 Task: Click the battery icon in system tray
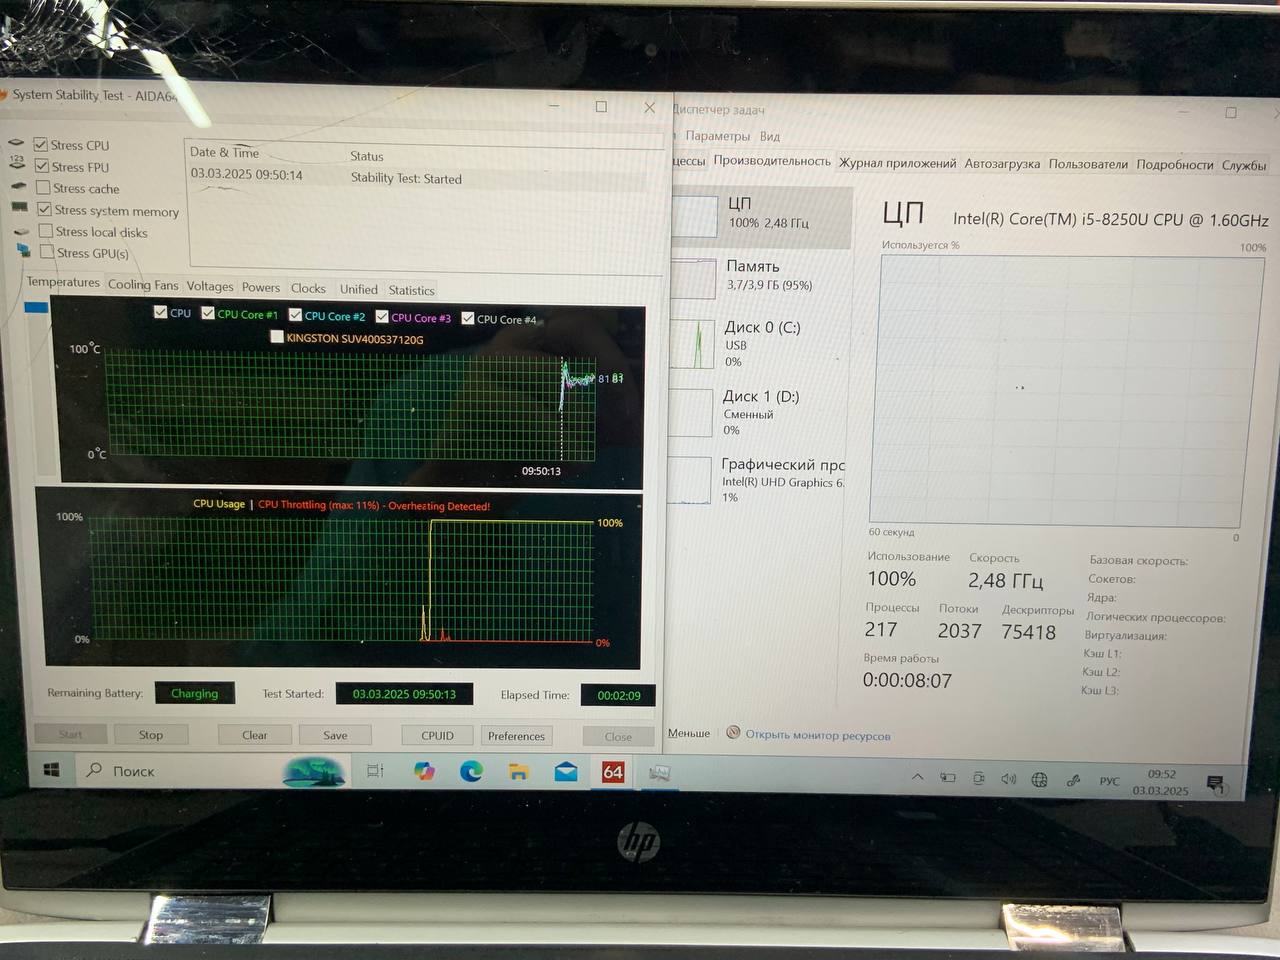(947, 778)
